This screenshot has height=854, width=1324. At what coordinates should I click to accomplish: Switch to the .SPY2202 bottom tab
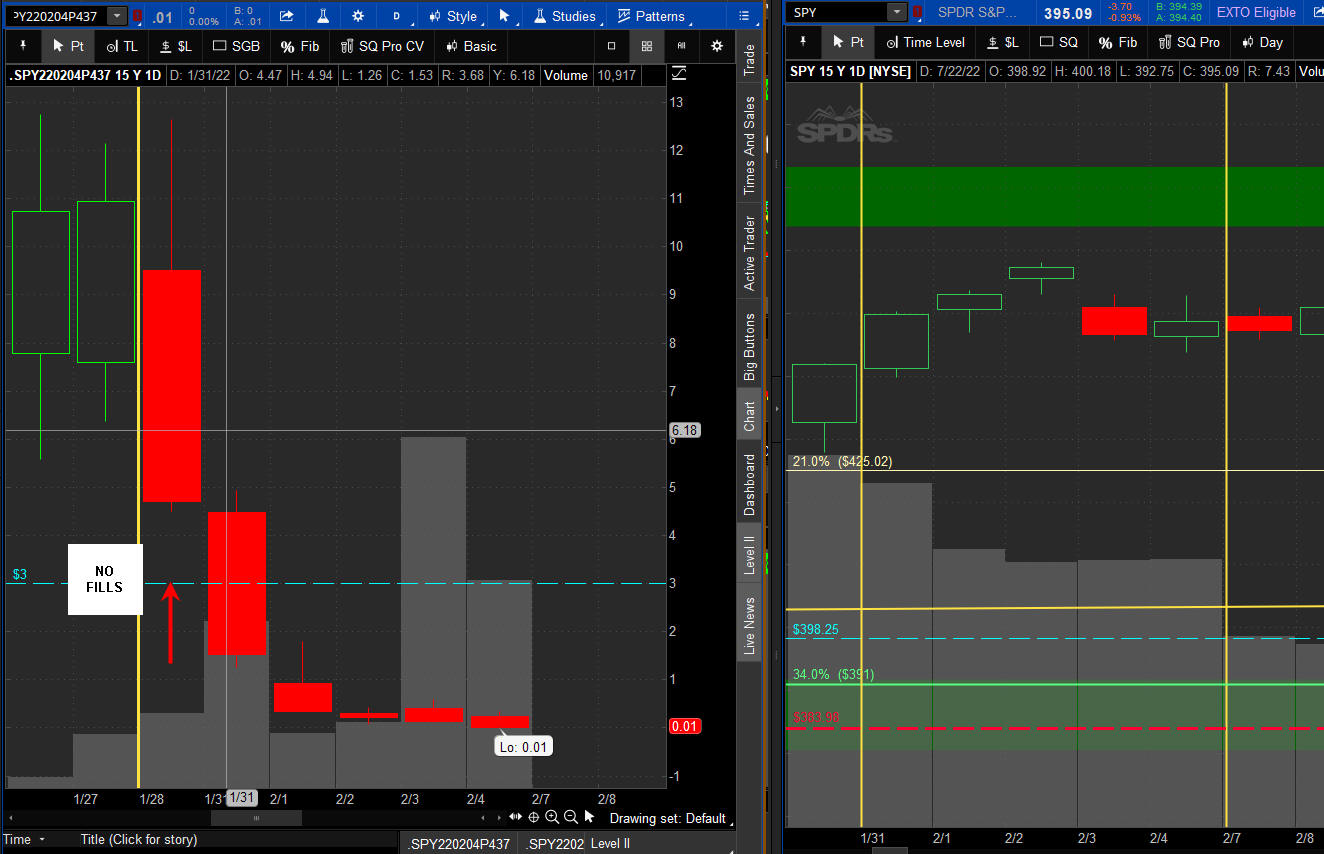554,844
